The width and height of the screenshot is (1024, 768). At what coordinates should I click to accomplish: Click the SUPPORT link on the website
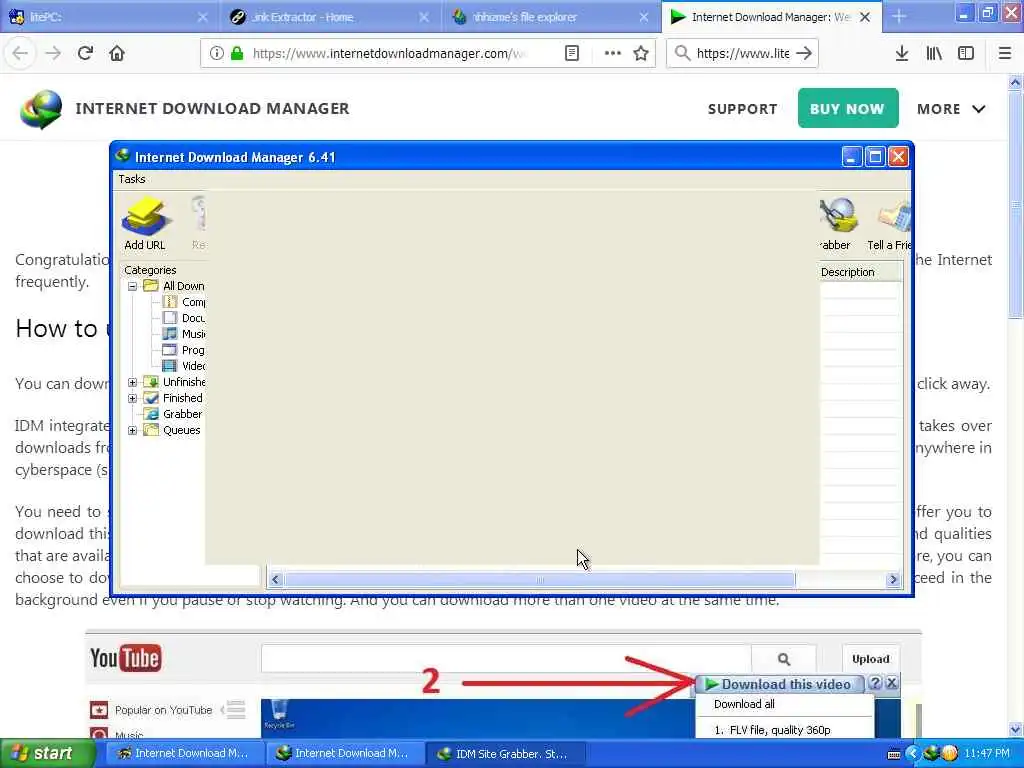click(x=743, y=109)
